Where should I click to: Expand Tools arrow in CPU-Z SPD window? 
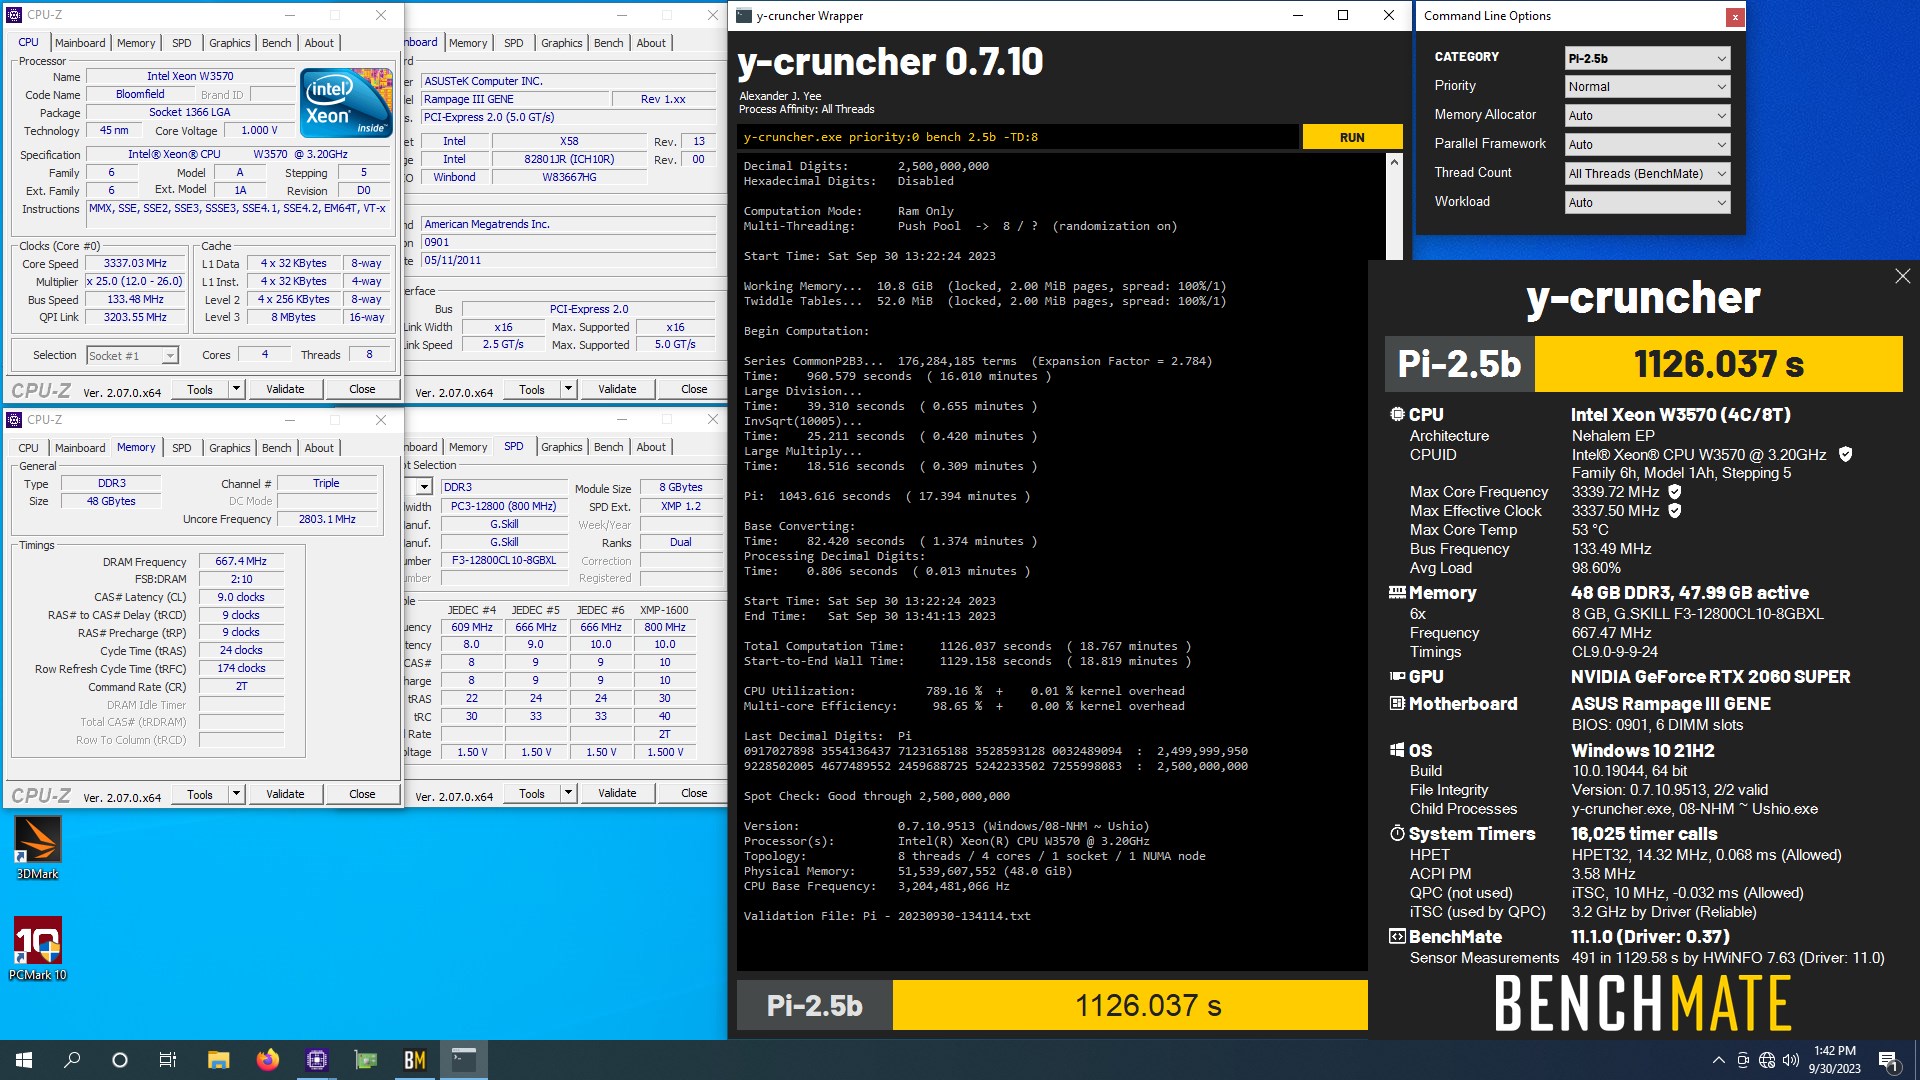click(x=568, y=794)
